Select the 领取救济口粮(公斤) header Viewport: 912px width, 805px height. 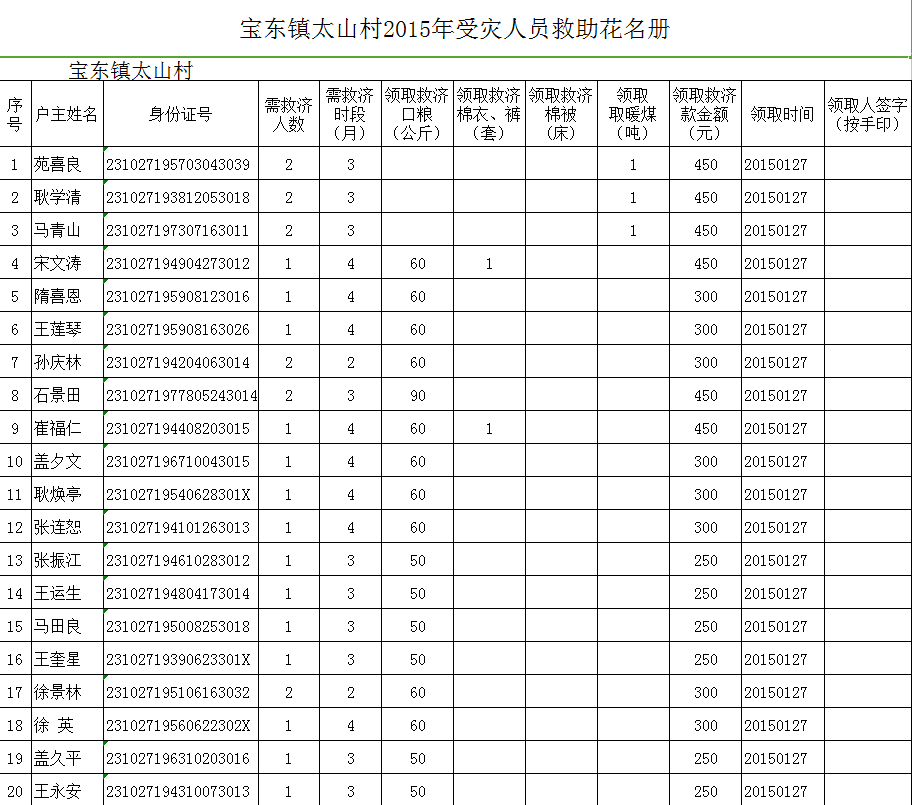[x=417, y=114]
